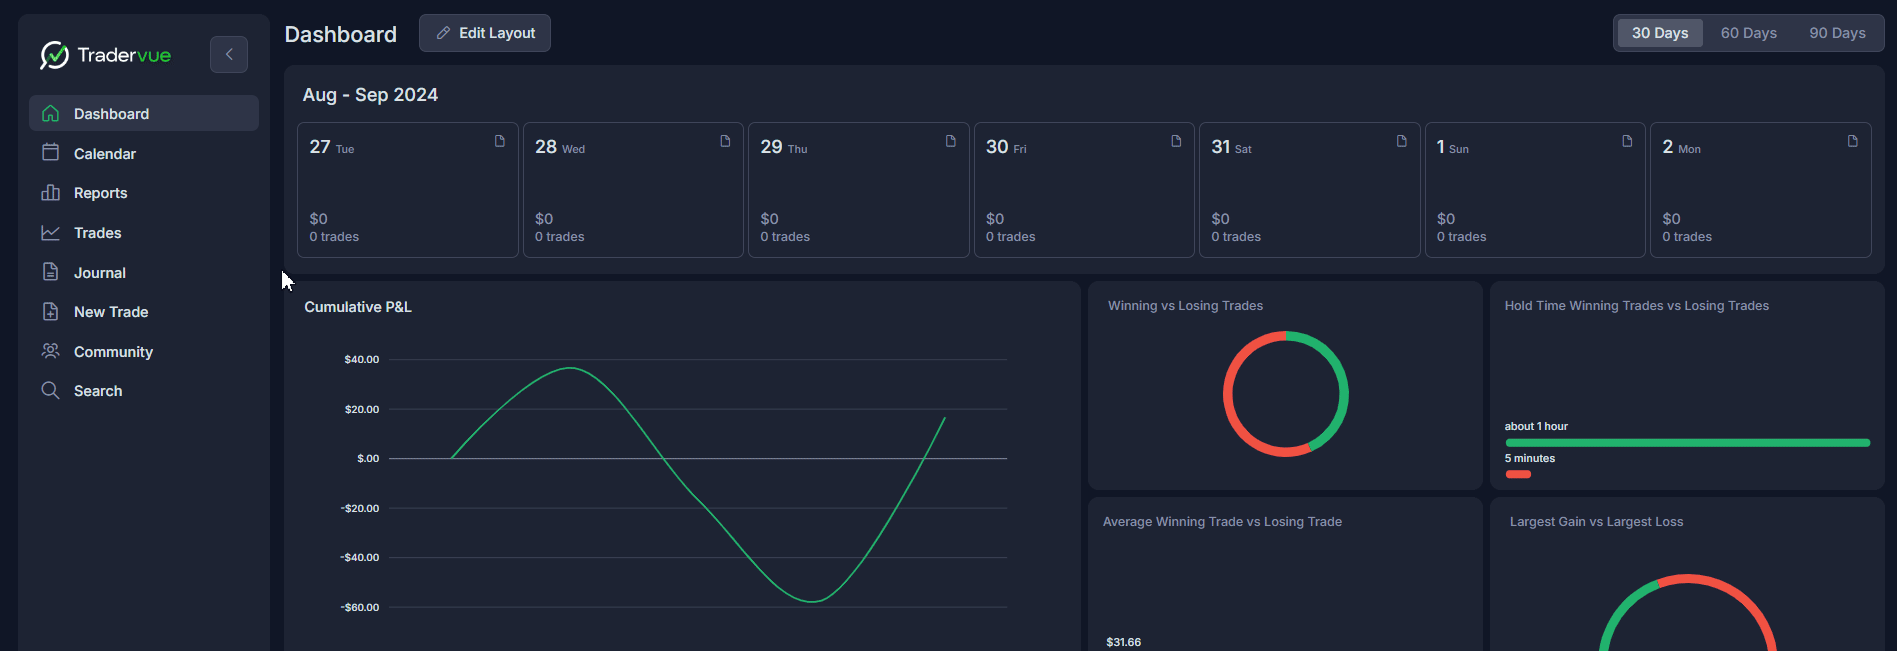The width and height of the screenshot is (1897, 651).
Task: Click the Winning vs Losing Trades title
Action: 1185,306
